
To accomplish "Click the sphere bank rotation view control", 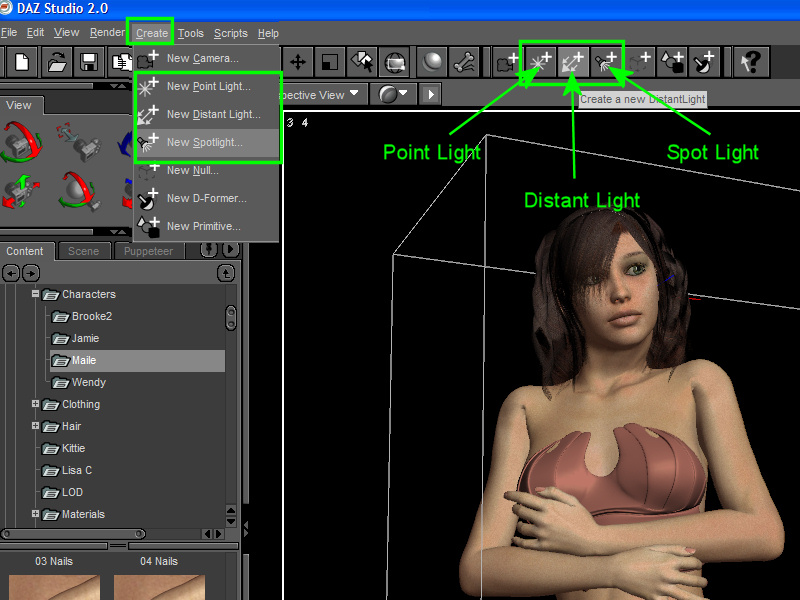I will point(79,192).
